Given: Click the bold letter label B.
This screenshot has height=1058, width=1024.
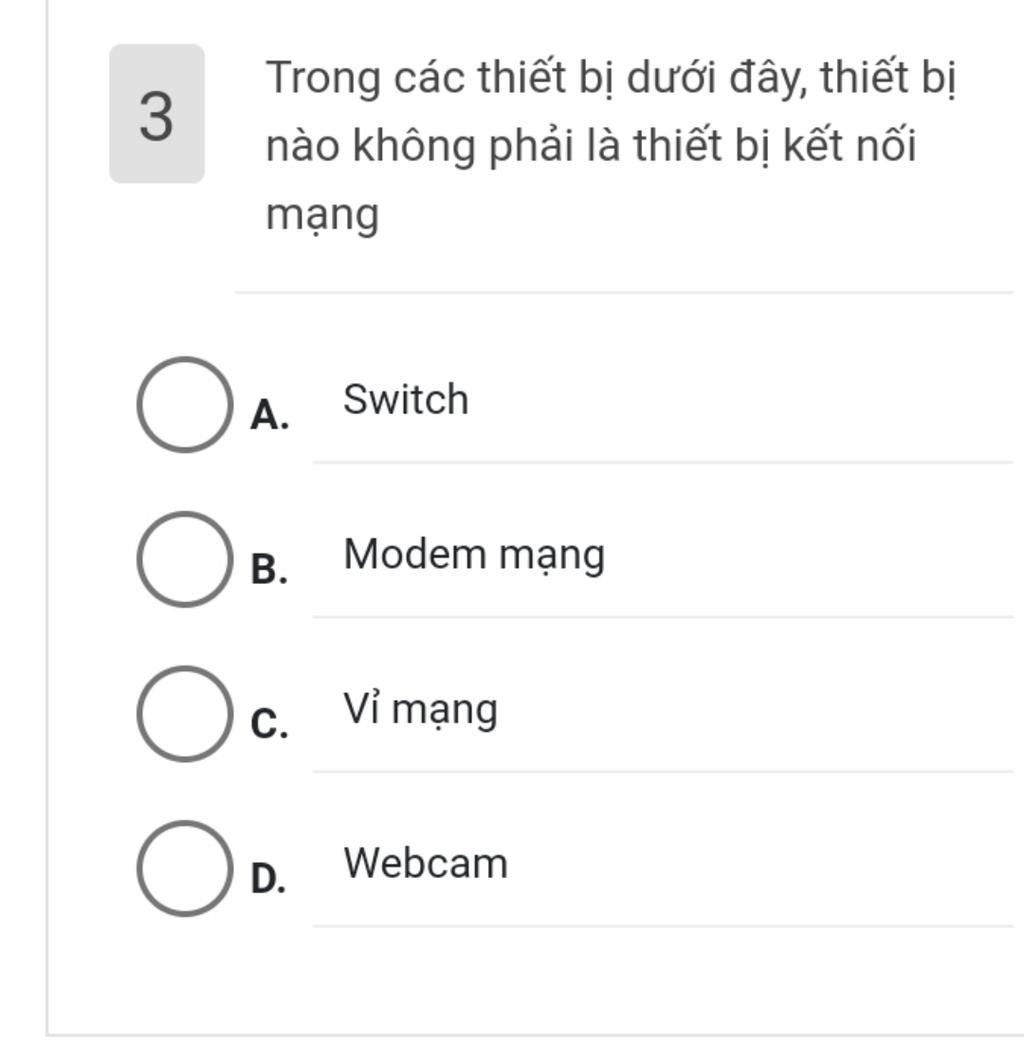Looking at the screenshot, I should [x=269, y=569].
